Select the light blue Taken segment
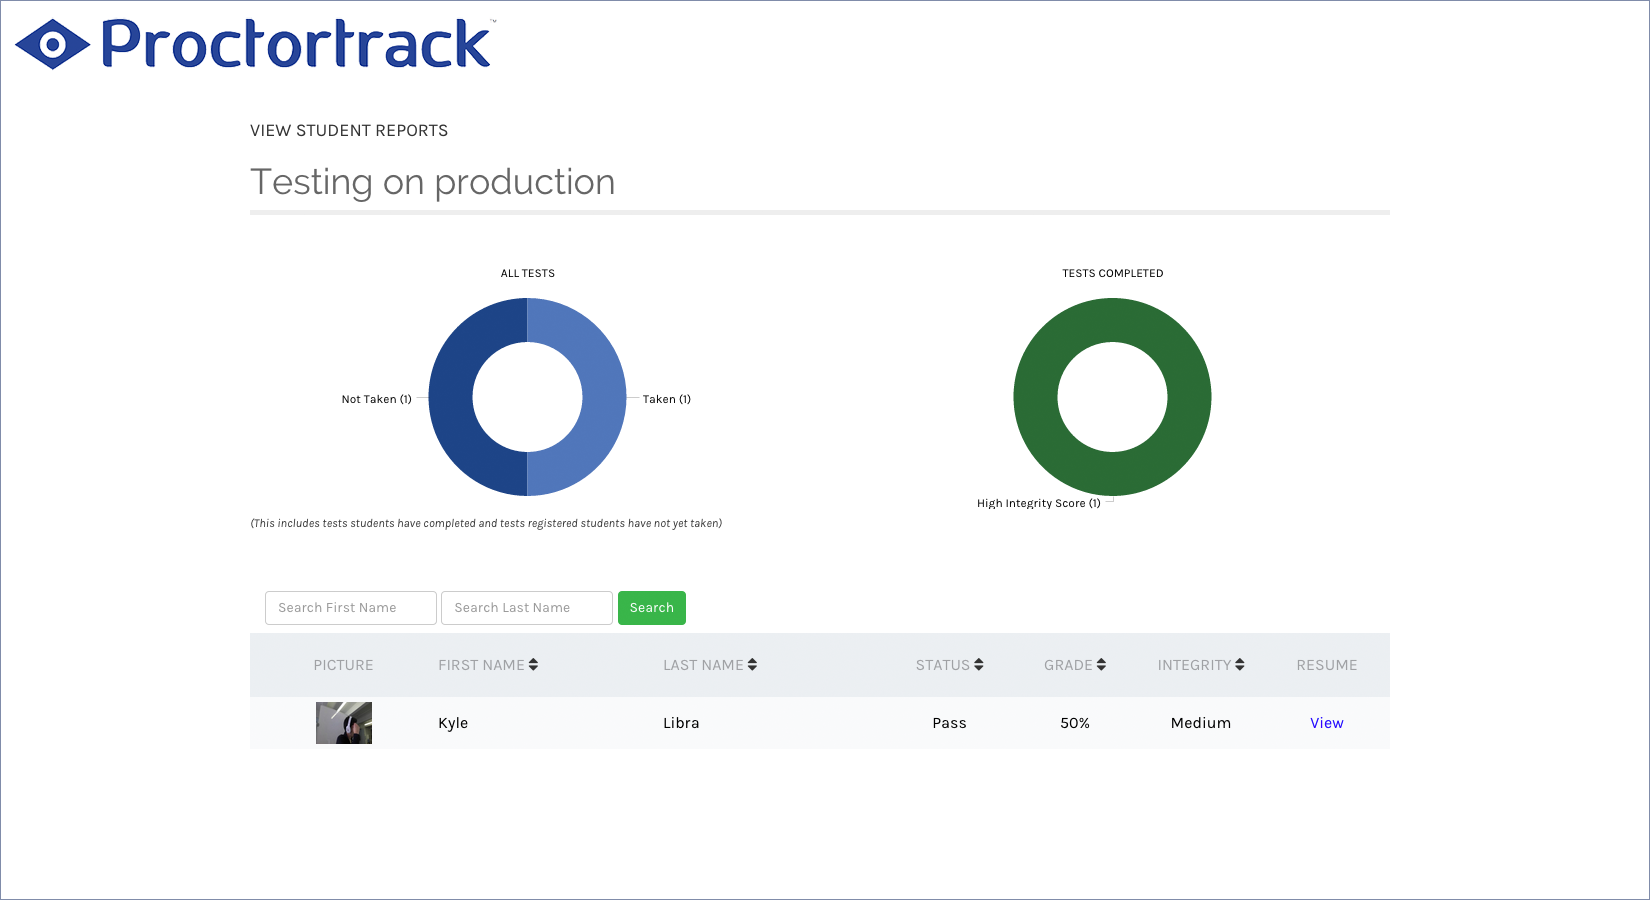1650x900 pixels. click(x=604, y=397)
